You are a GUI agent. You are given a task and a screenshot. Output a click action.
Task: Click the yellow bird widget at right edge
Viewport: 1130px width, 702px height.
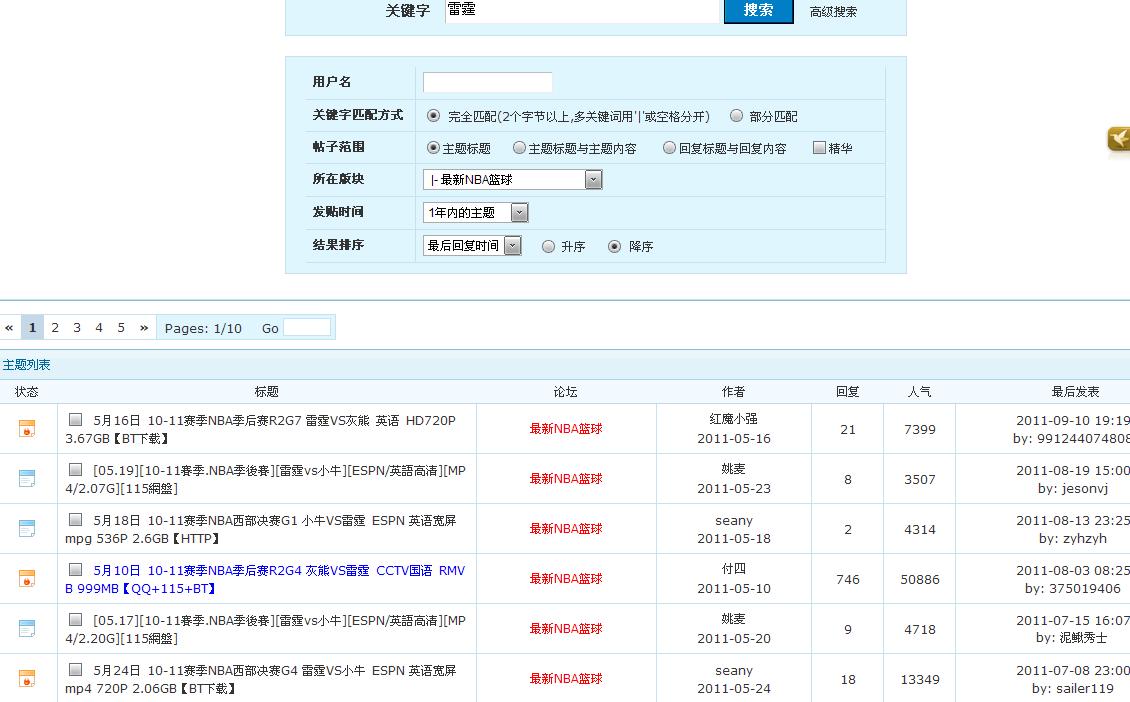pos(1118,138)
